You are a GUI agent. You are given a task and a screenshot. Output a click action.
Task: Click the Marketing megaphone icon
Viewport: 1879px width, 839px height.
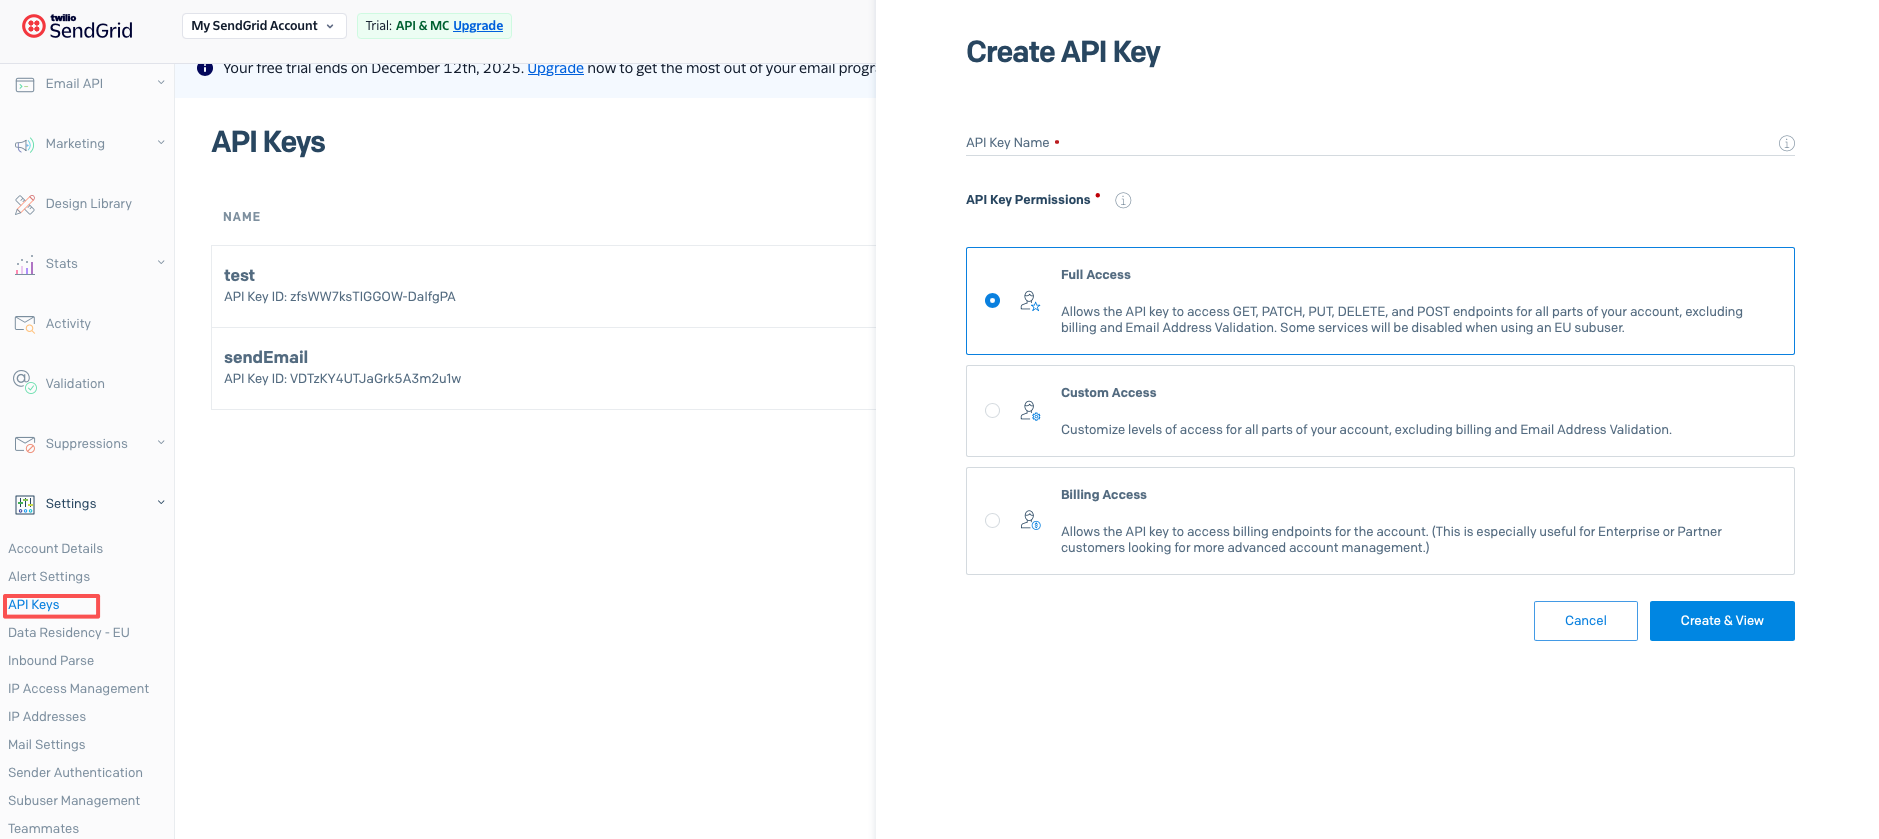pos(25,145)
